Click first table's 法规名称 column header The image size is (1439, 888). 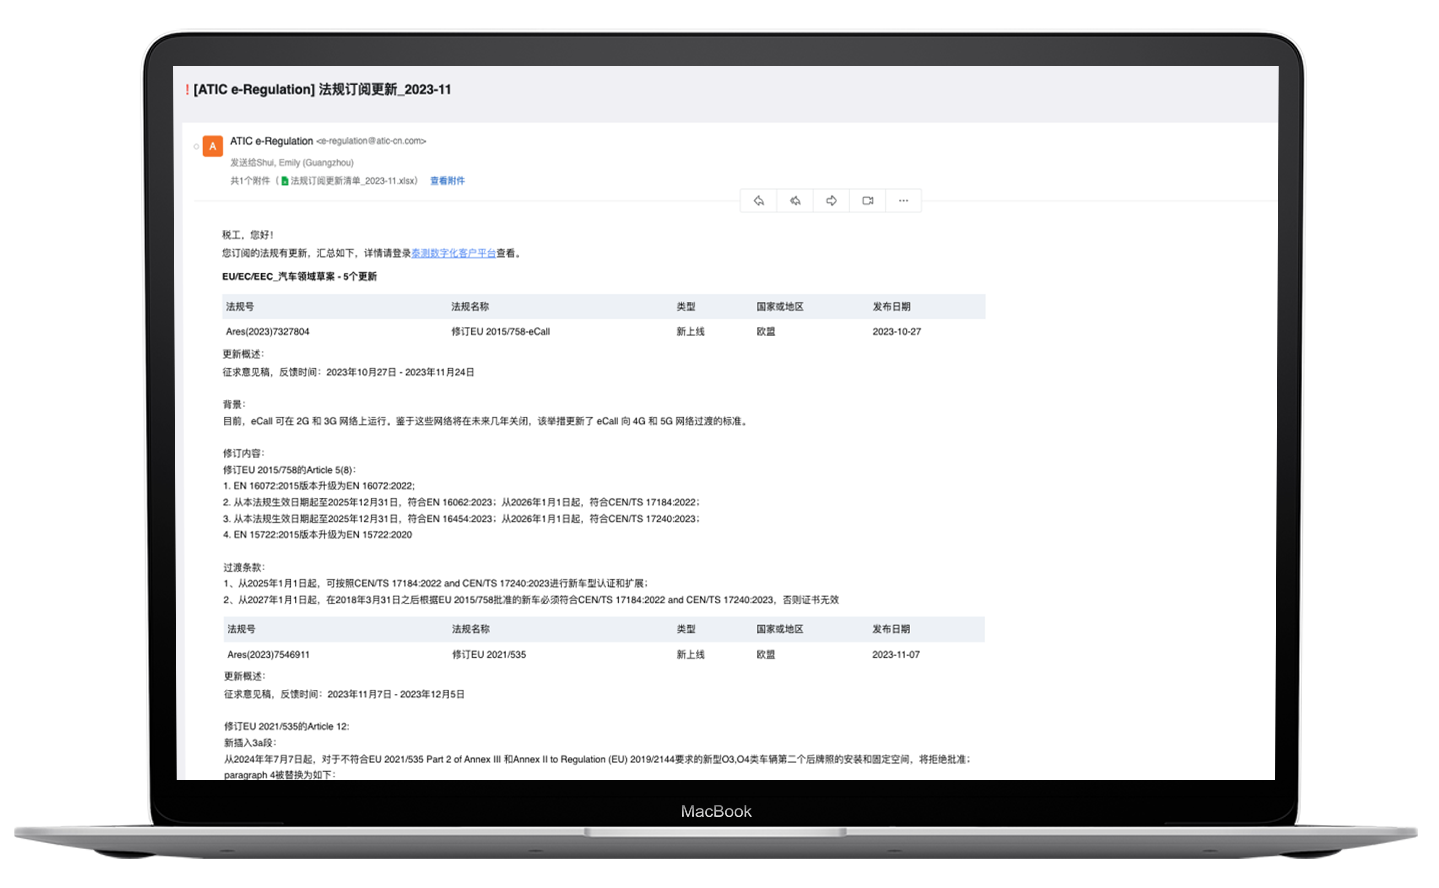point(470,306)
